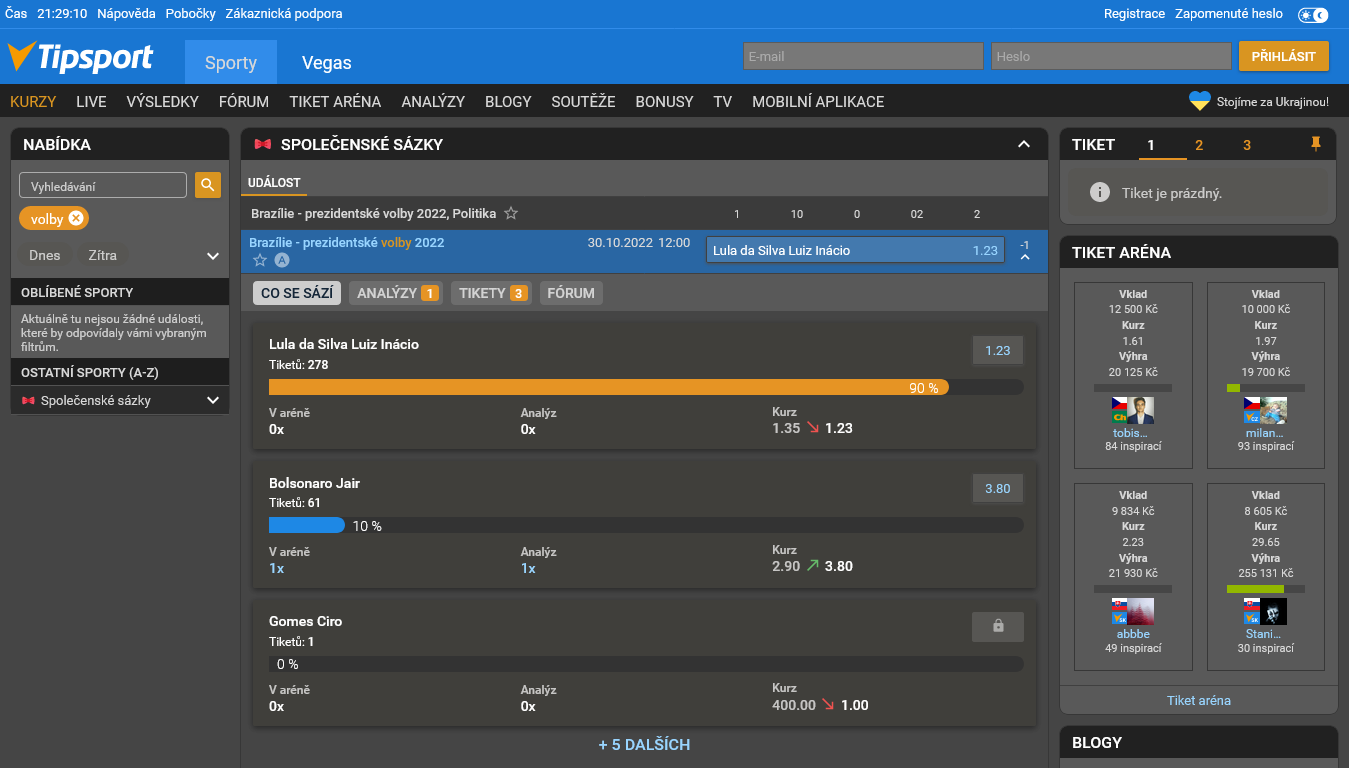Click the Tiket aréna footer link
Image resolution: width=1349 pixels, height=768 pixels.
[x=1199, y=700]
